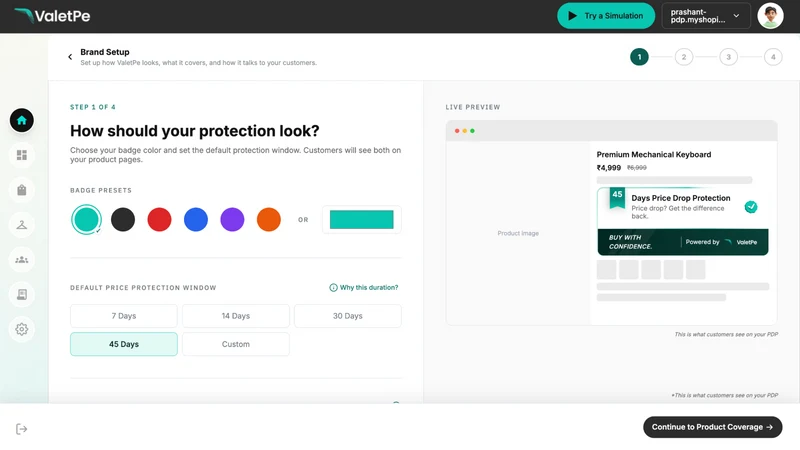Open the user avatar profile
Viewport: 800px width, 450px height.
pos(770,16)
